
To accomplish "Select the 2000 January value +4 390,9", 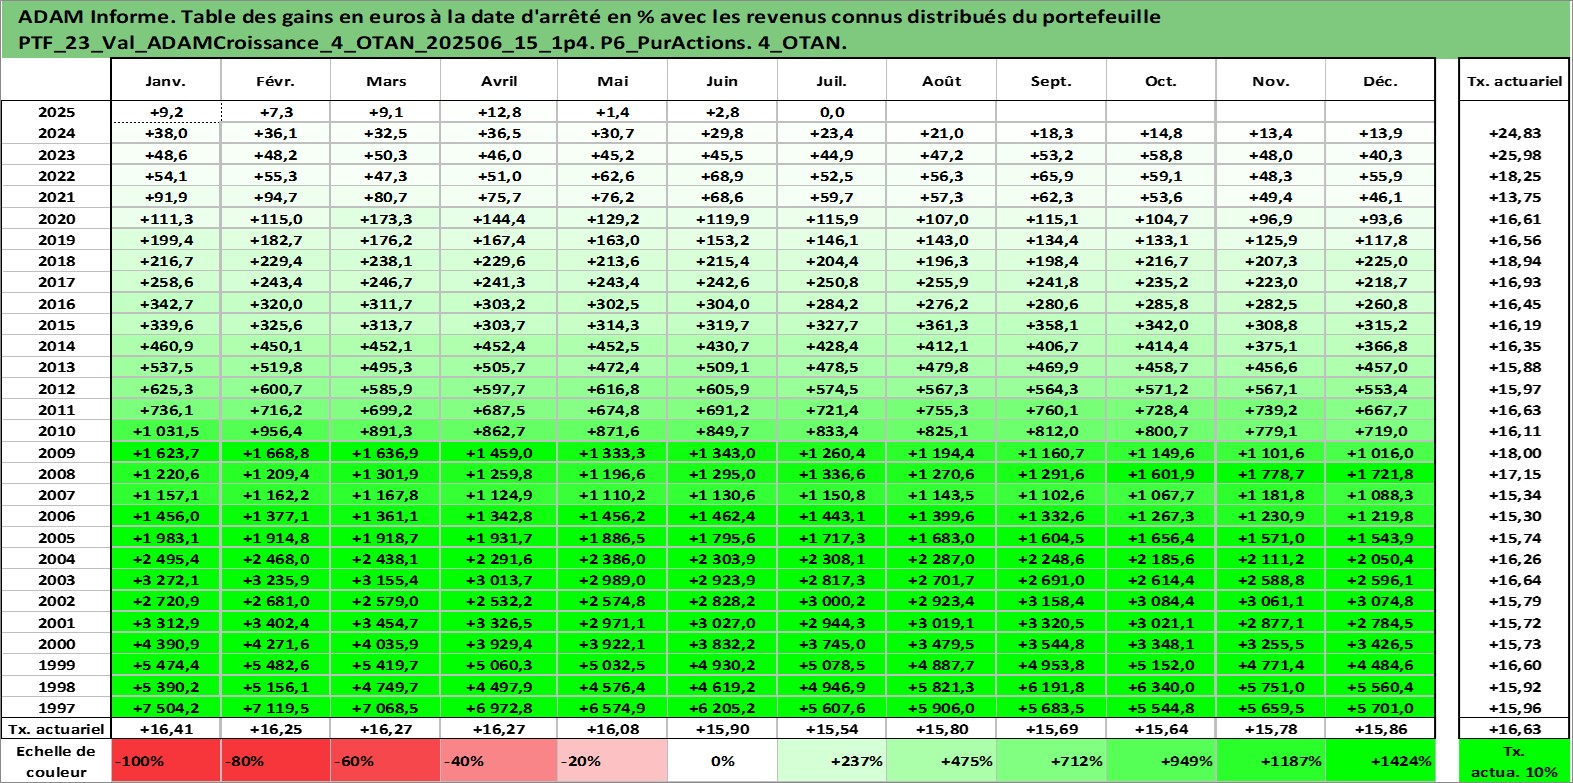I will click(166, 644).
